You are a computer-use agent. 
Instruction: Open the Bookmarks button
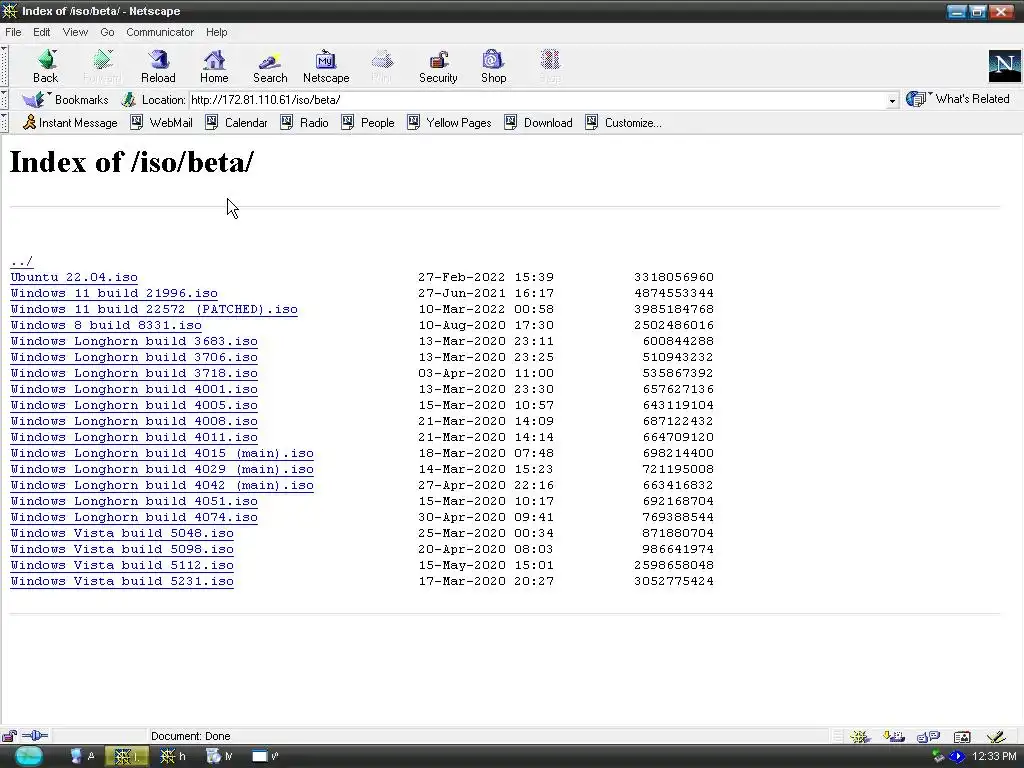[65, 100]
